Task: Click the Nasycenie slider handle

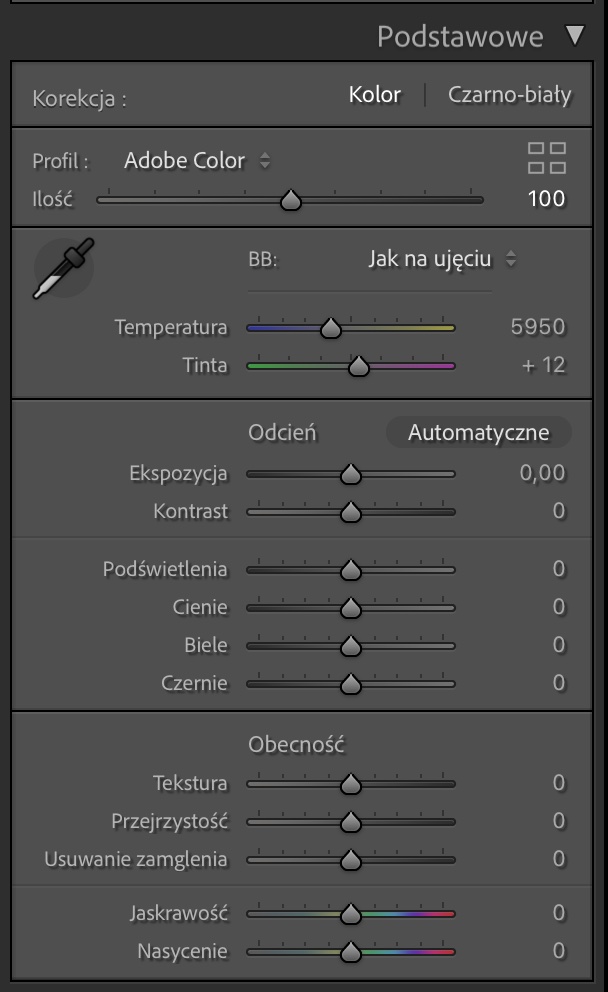Action: 351,952
